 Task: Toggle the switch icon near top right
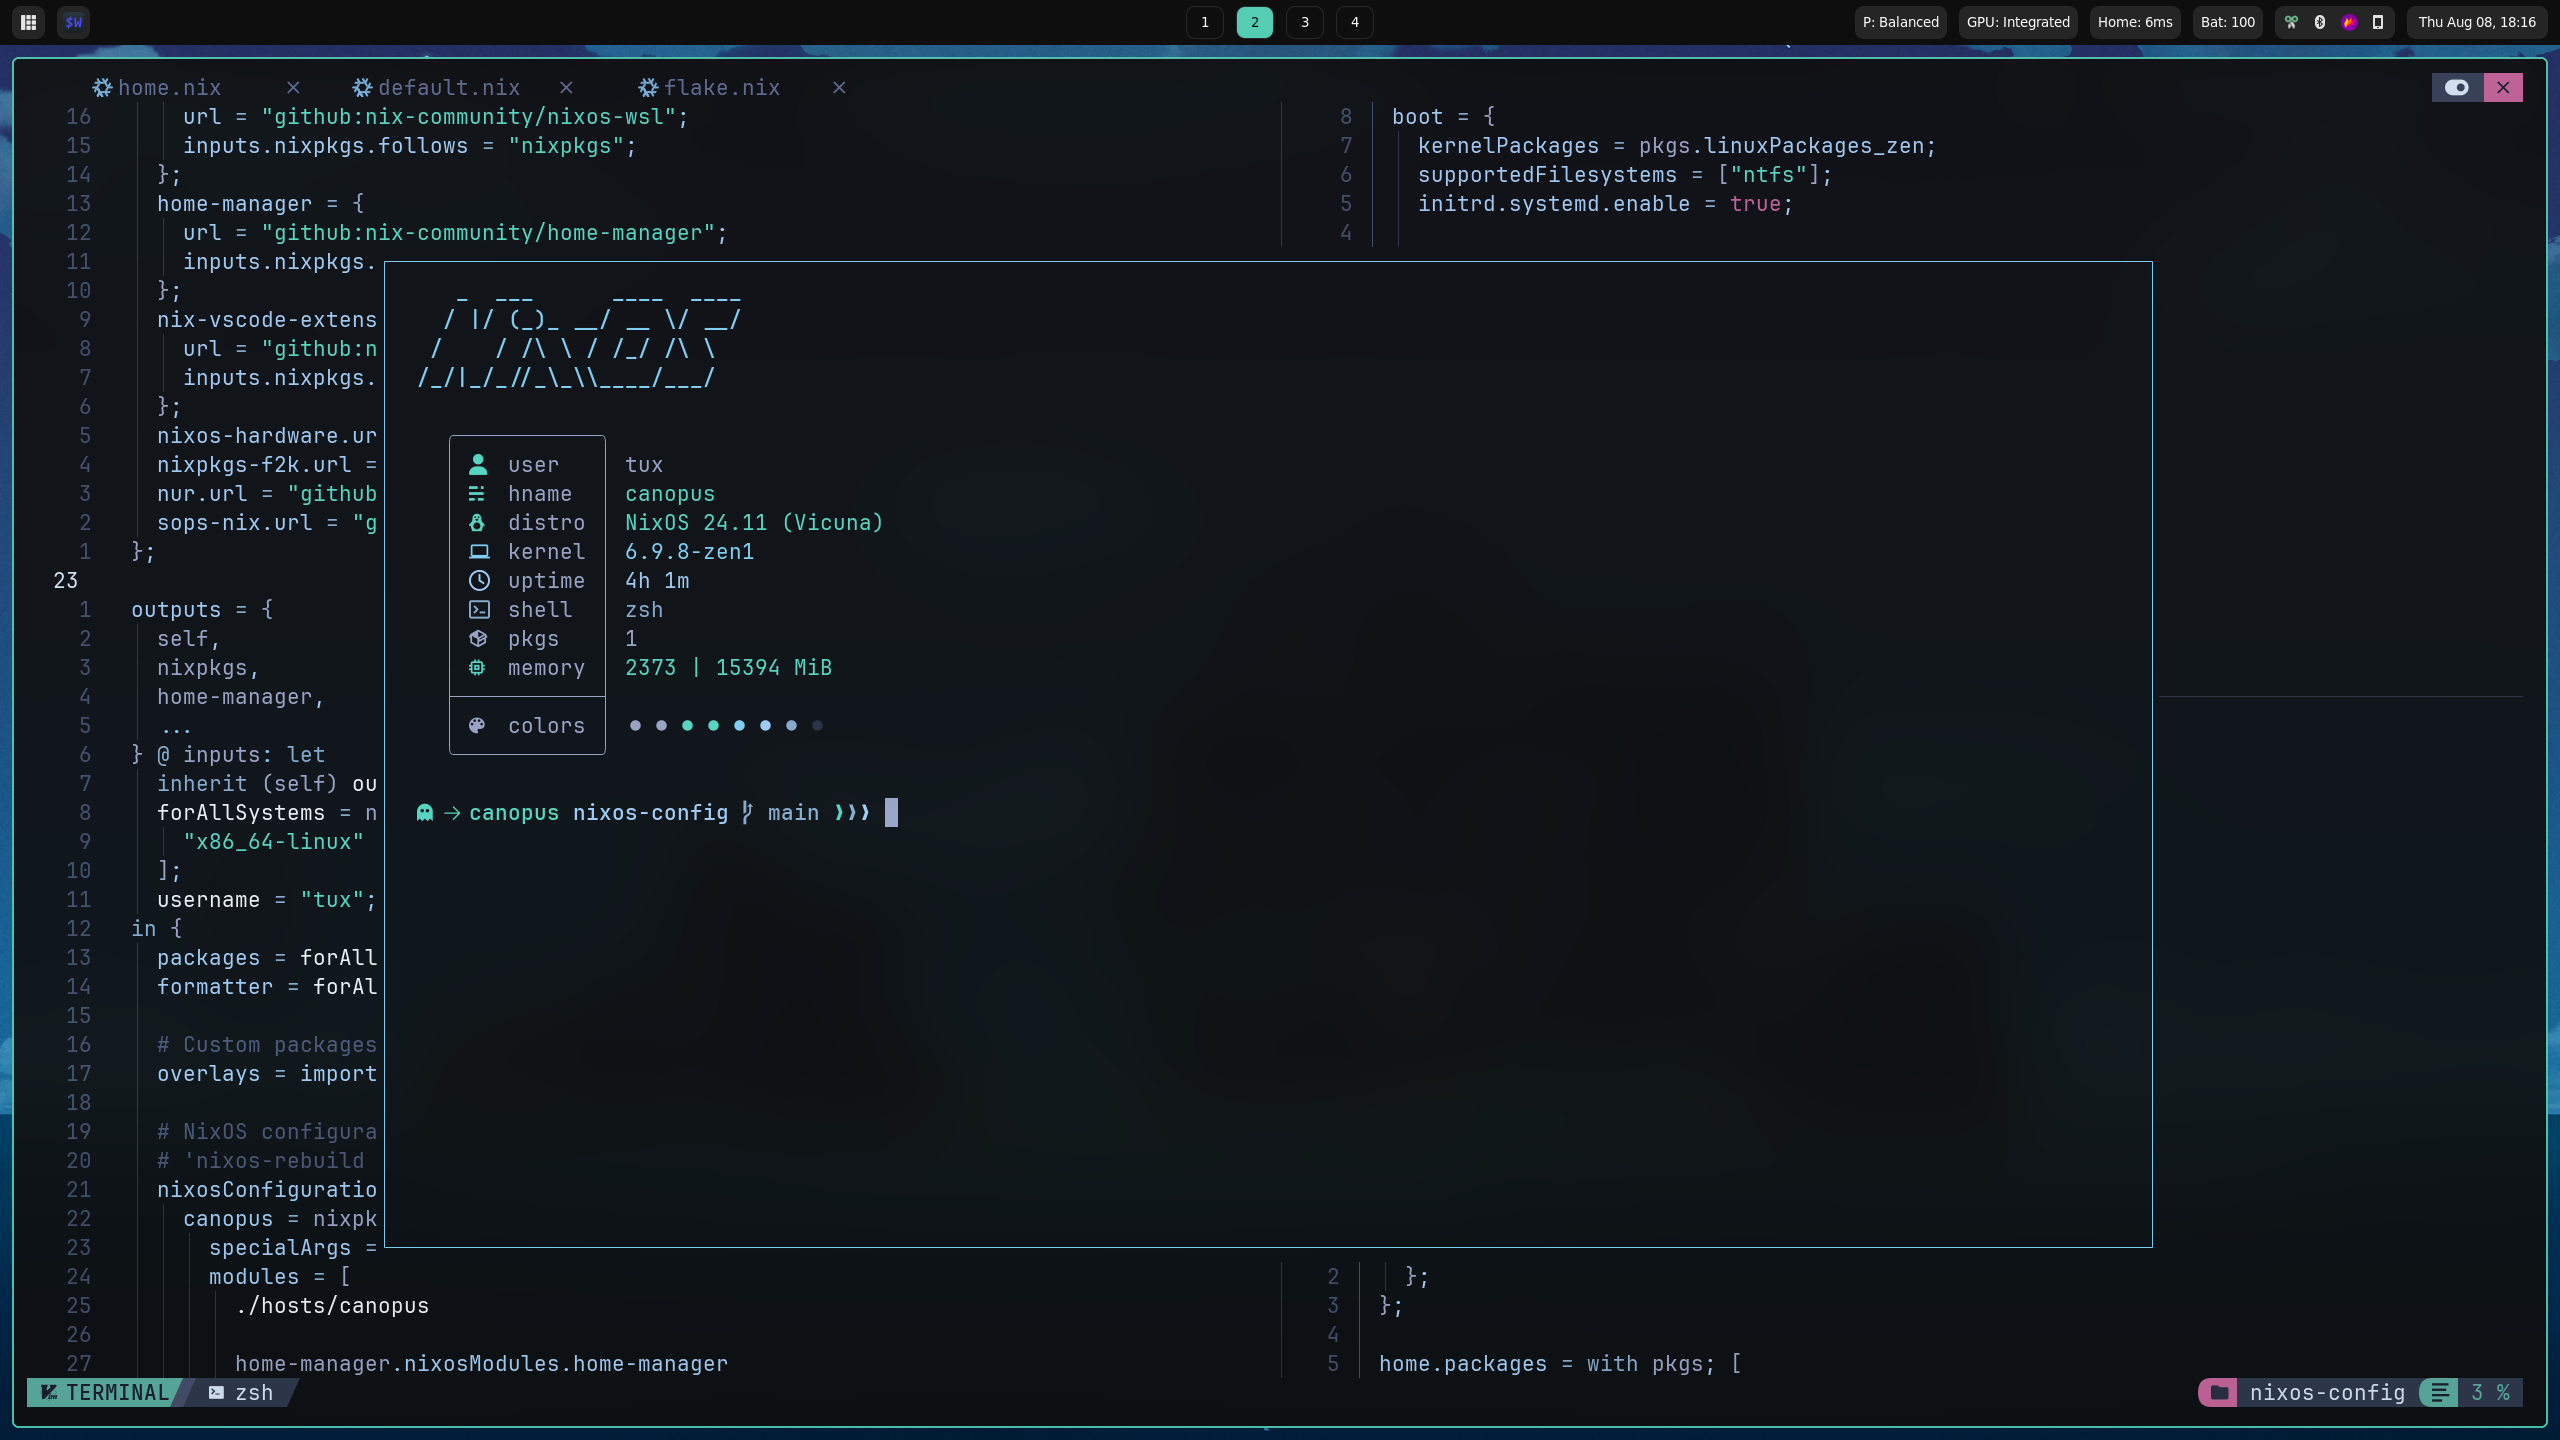[x=2457, y=87]
